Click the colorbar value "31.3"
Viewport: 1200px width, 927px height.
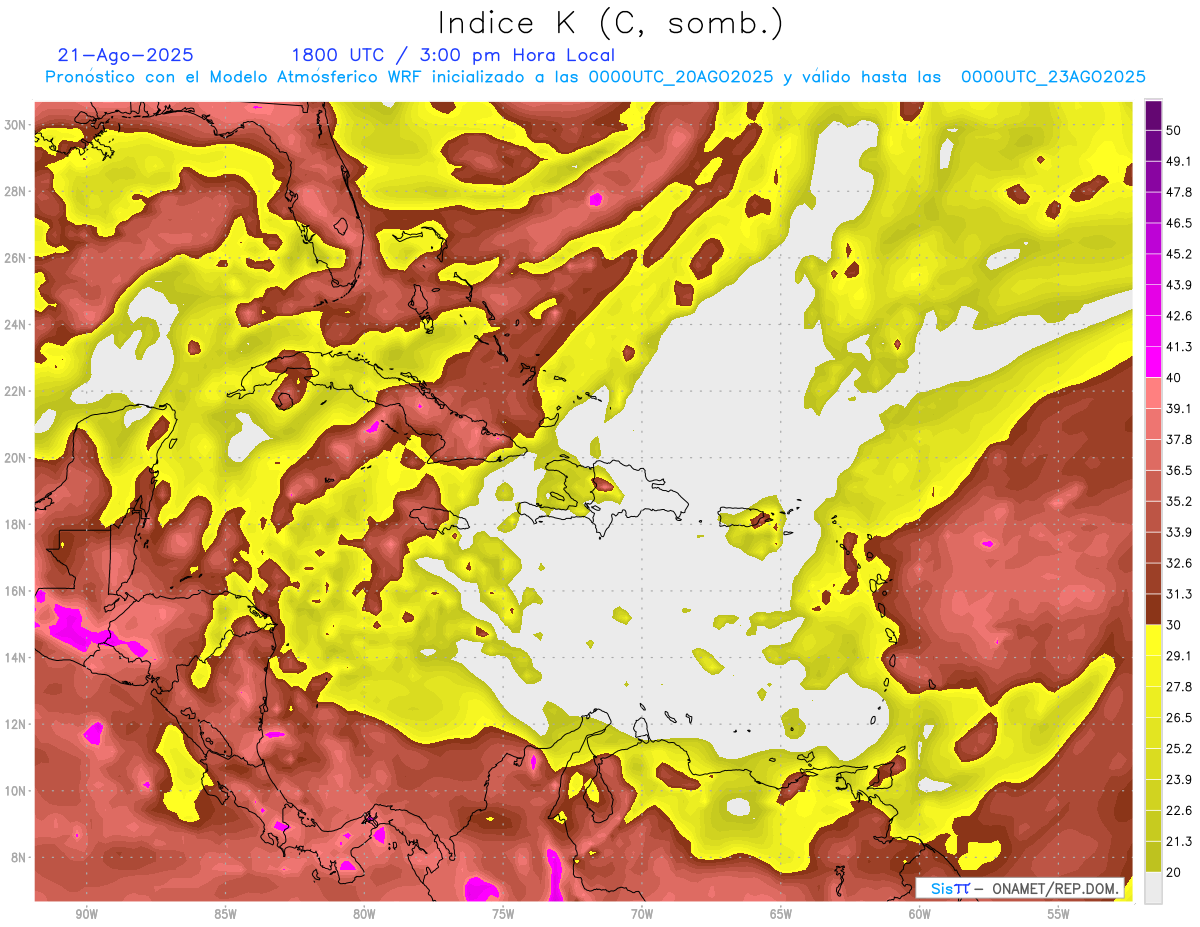coord(1179,594)
